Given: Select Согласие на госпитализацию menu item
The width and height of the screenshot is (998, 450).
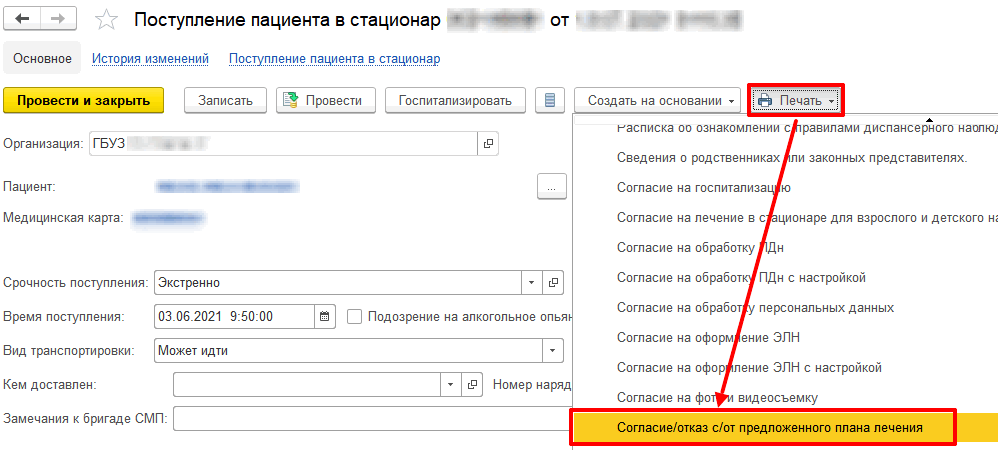Looking at the screenshot, I should click(704, 187).
